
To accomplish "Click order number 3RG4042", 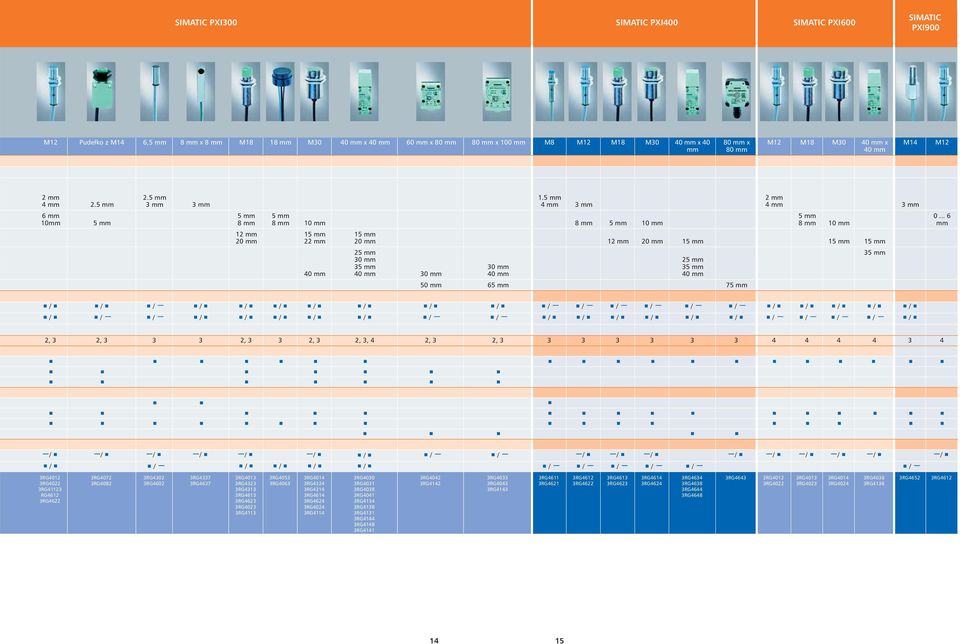I will tap(430, 477).
